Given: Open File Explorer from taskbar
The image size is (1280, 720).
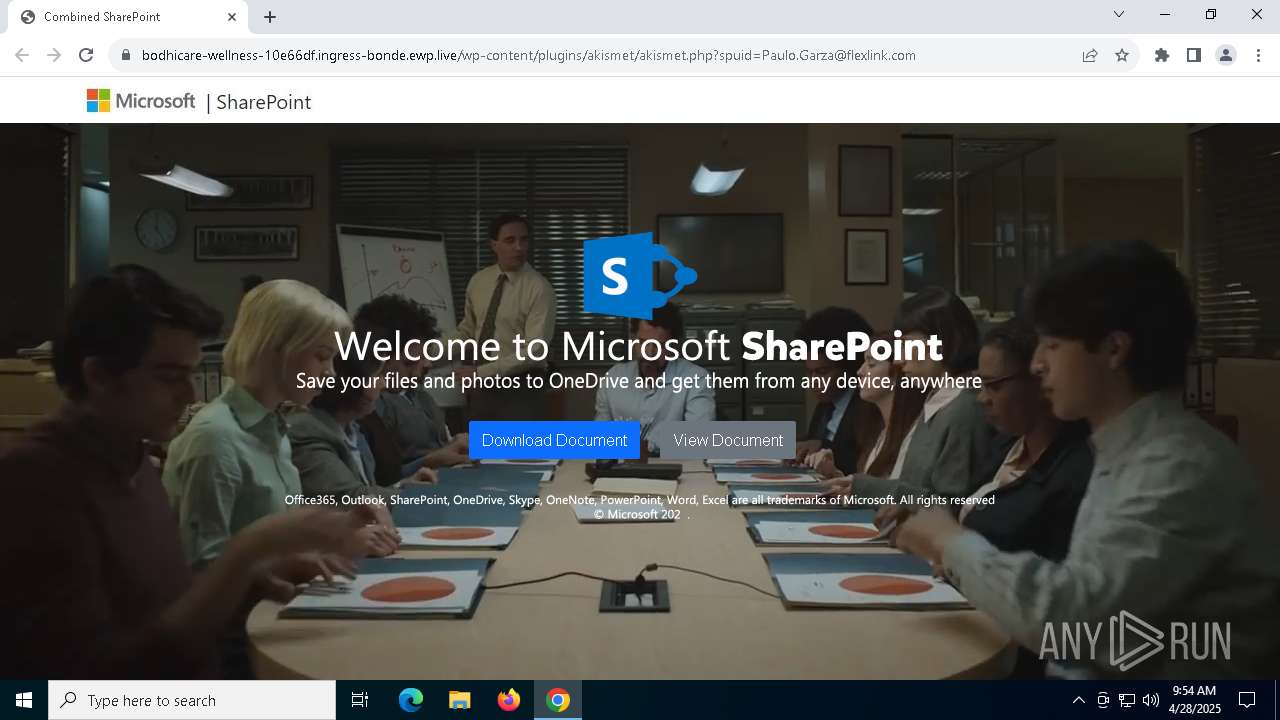Looking at the screenshot, I should coord(460,700).
